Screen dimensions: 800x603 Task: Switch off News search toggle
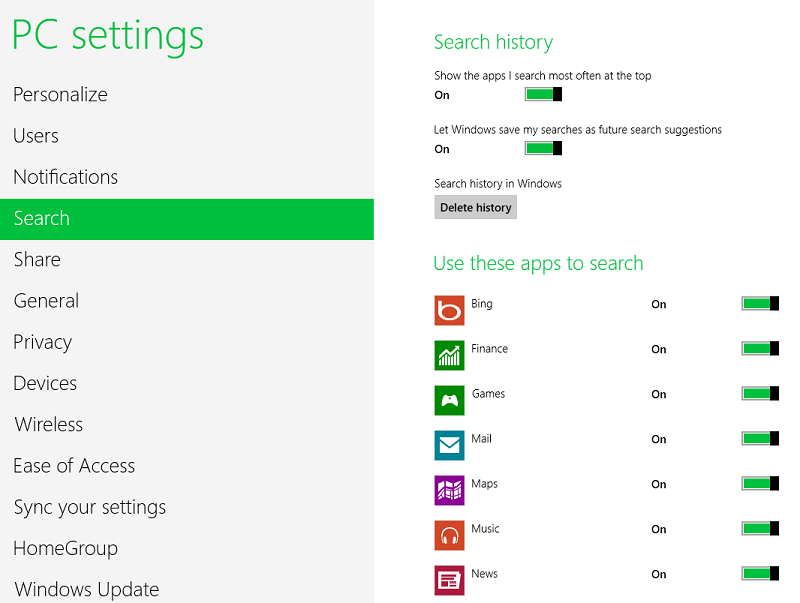tap(760, 573)
